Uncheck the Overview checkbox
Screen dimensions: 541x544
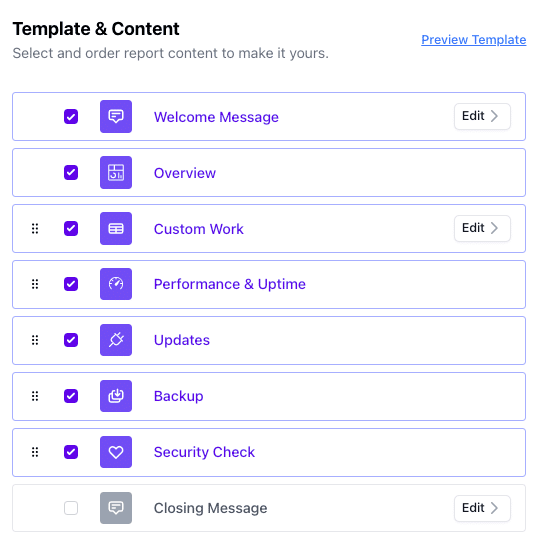click(x=71, y=172)
